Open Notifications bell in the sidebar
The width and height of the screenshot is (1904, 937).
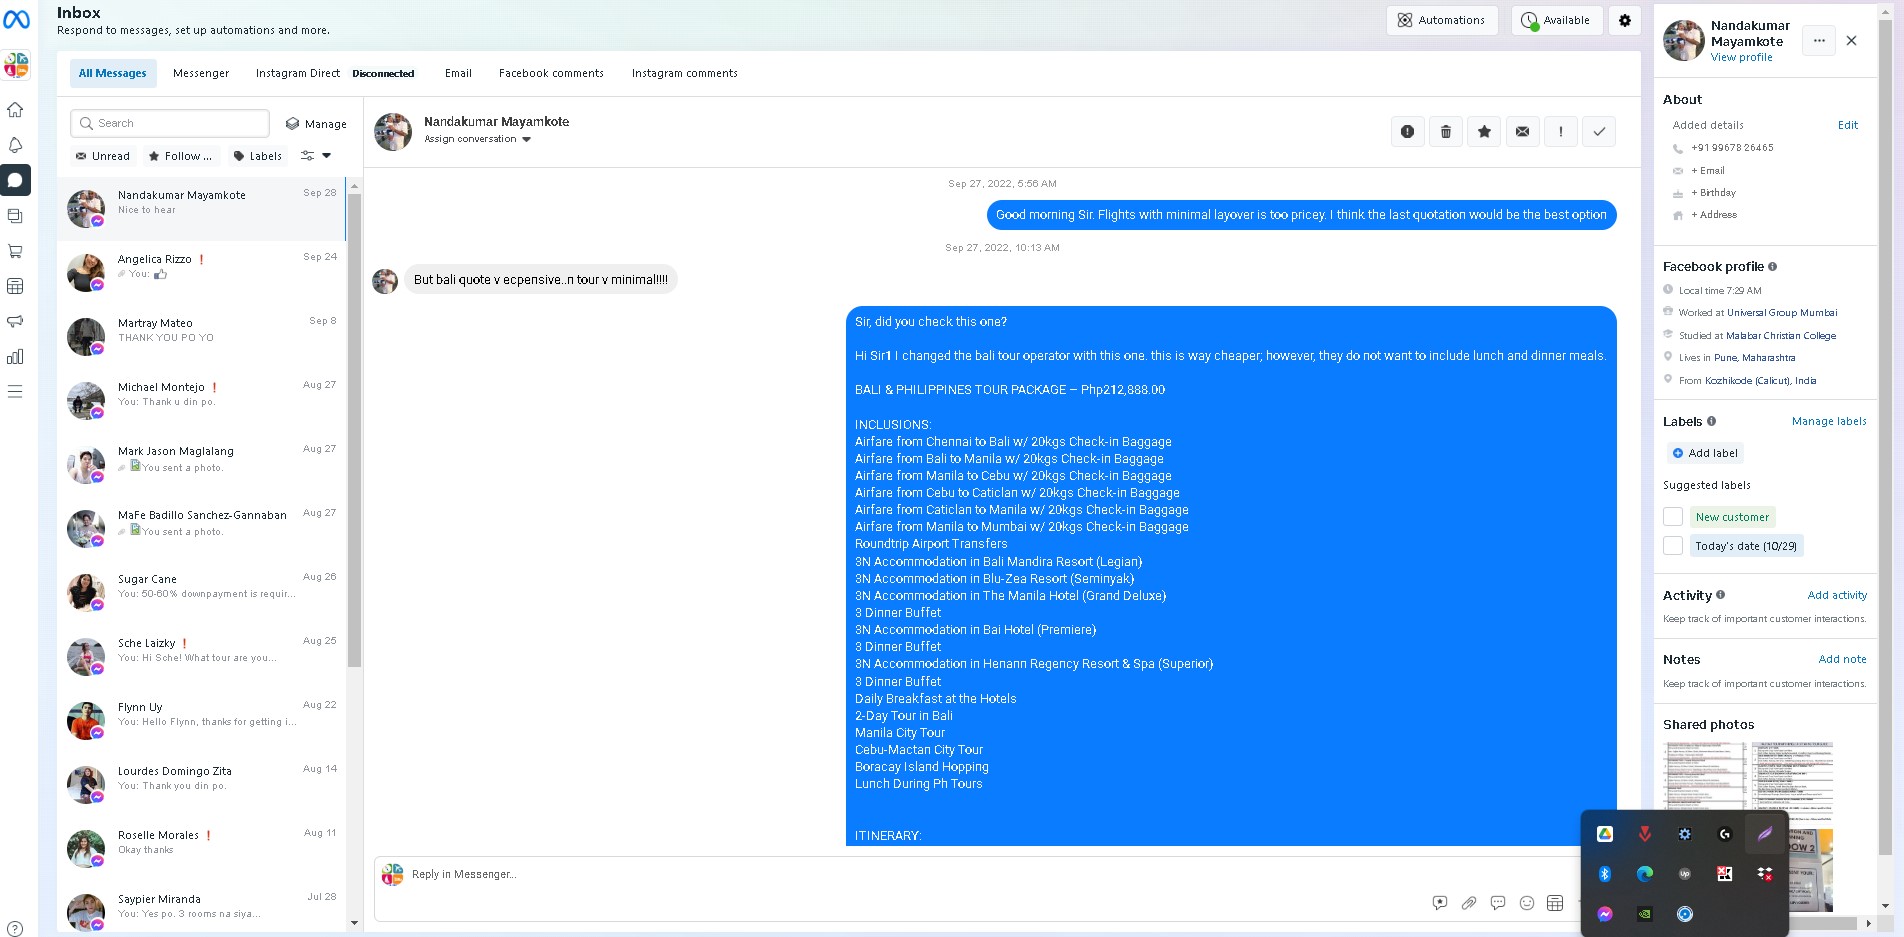tap(15, 145)
